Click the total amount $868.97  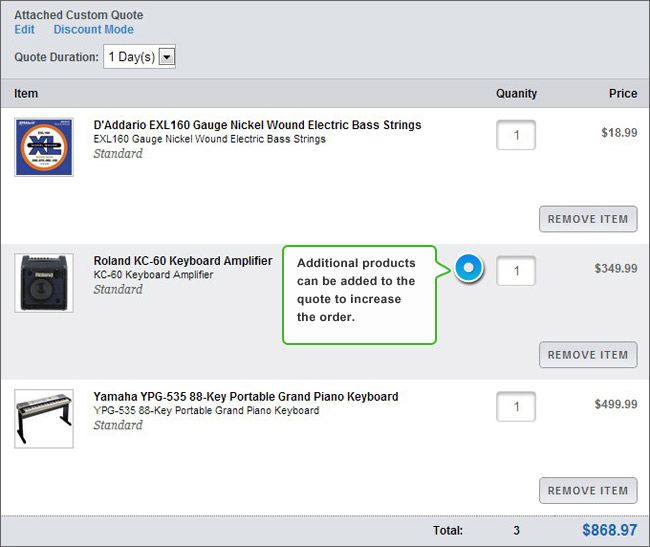[x=609, y=530]
